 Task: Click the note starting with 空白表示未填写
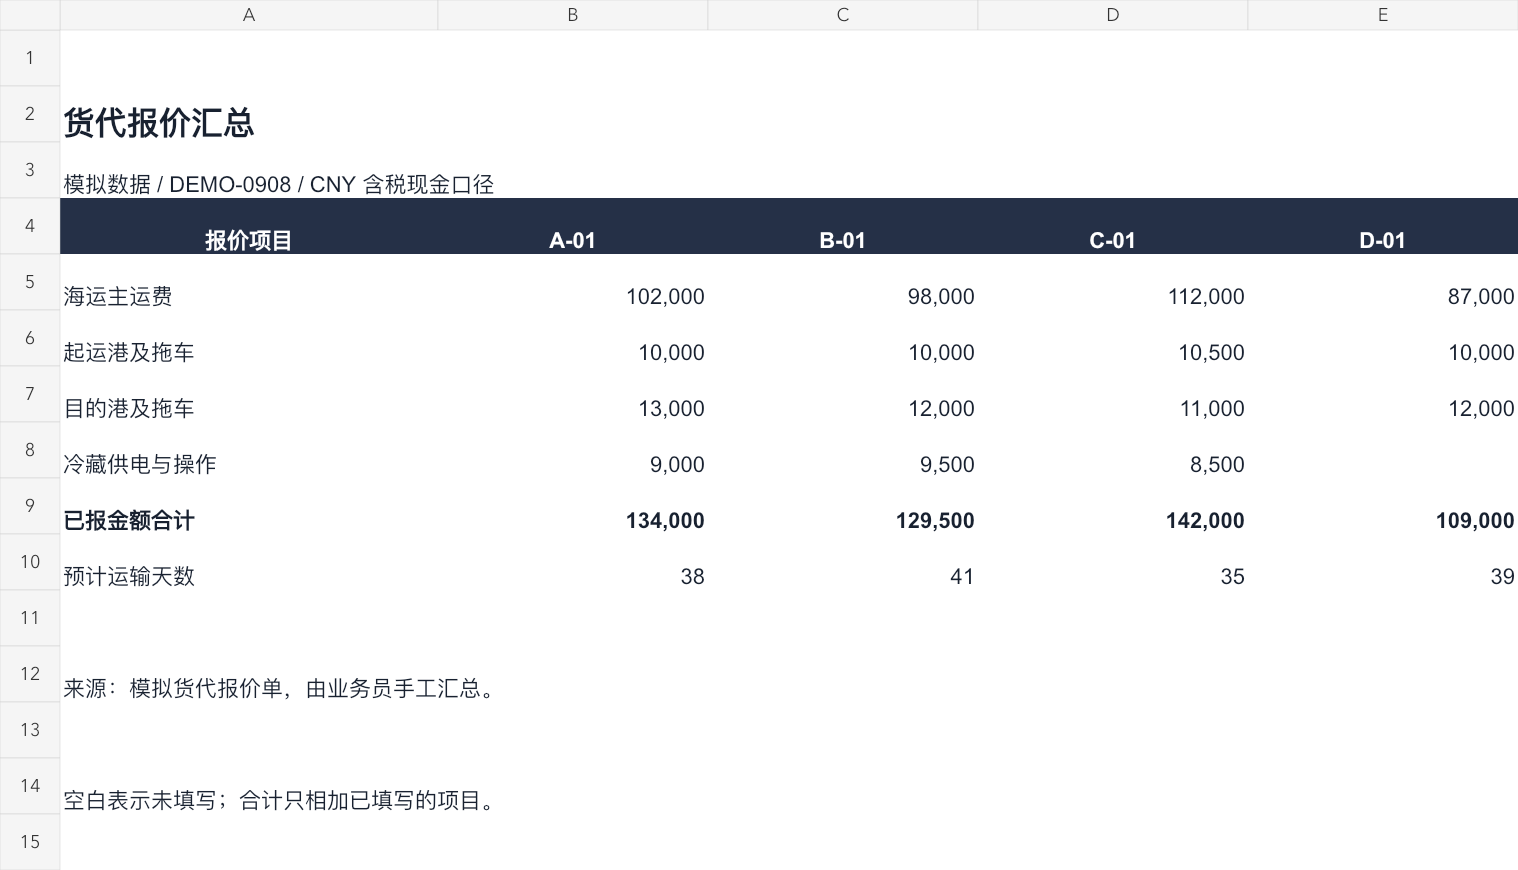coord(280,800)
